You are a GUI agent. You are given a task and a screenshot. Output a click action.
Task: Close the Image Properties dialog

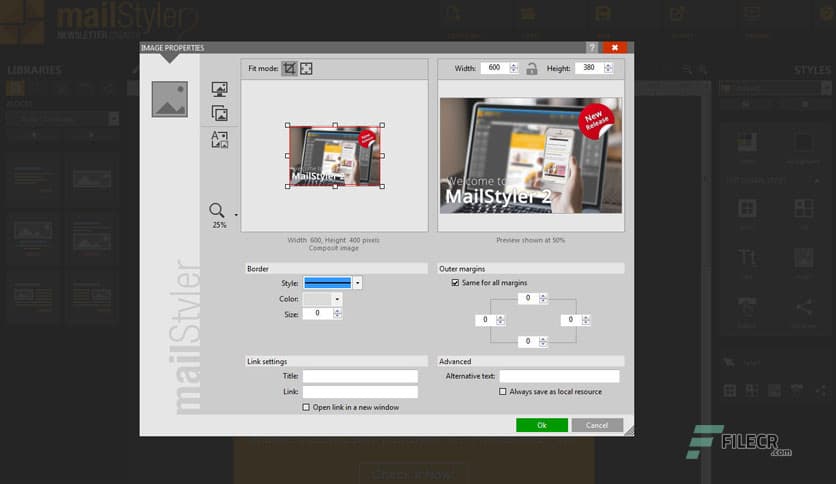[615, 47]
